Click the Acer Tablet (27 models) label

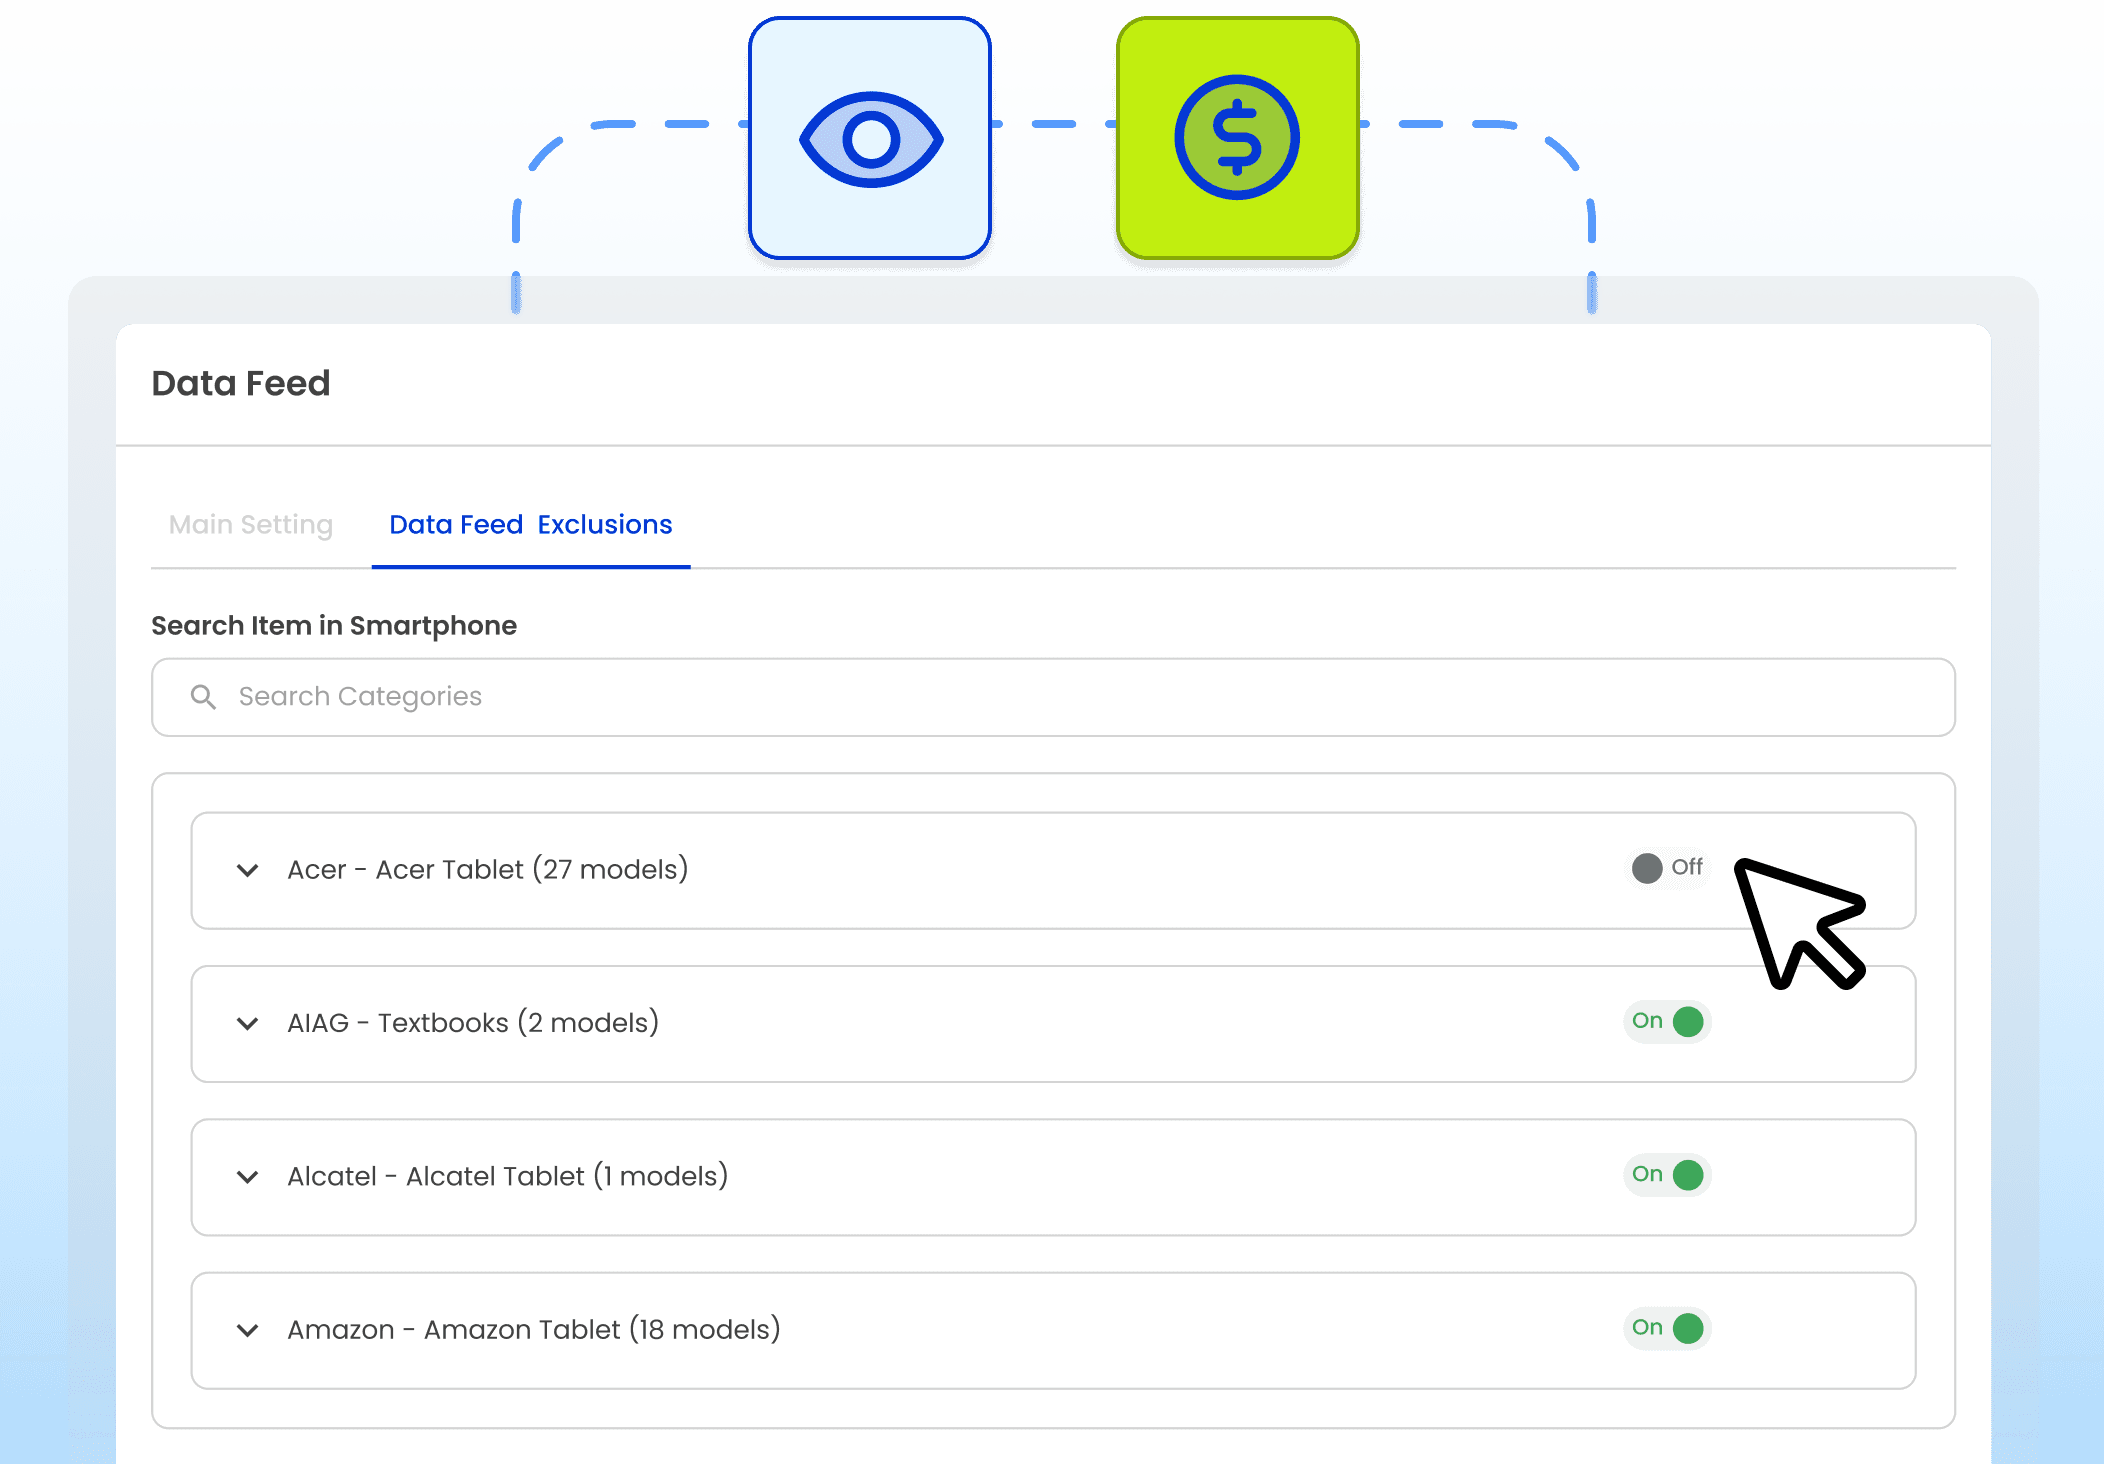[487, 870]
